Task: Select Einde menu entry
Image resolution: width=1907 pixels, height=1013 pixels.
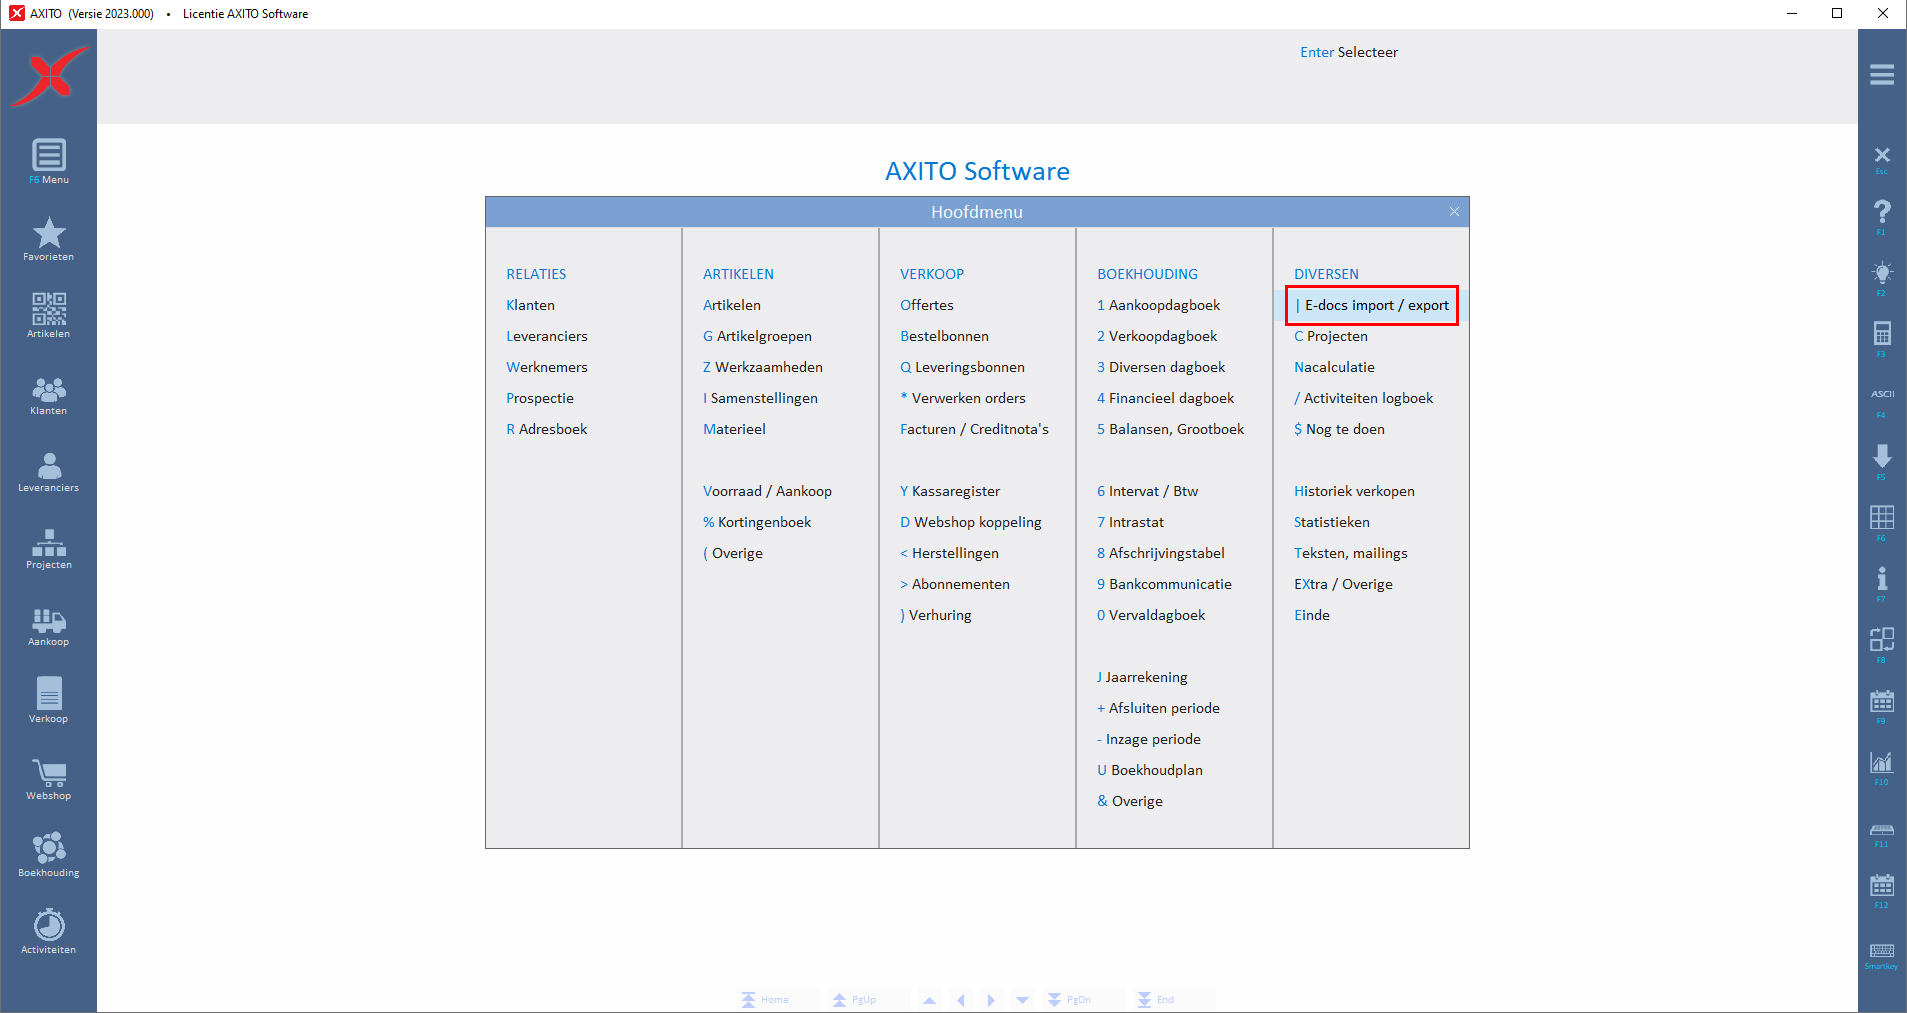Action: pyautogui.click(x=1312, y=615)
